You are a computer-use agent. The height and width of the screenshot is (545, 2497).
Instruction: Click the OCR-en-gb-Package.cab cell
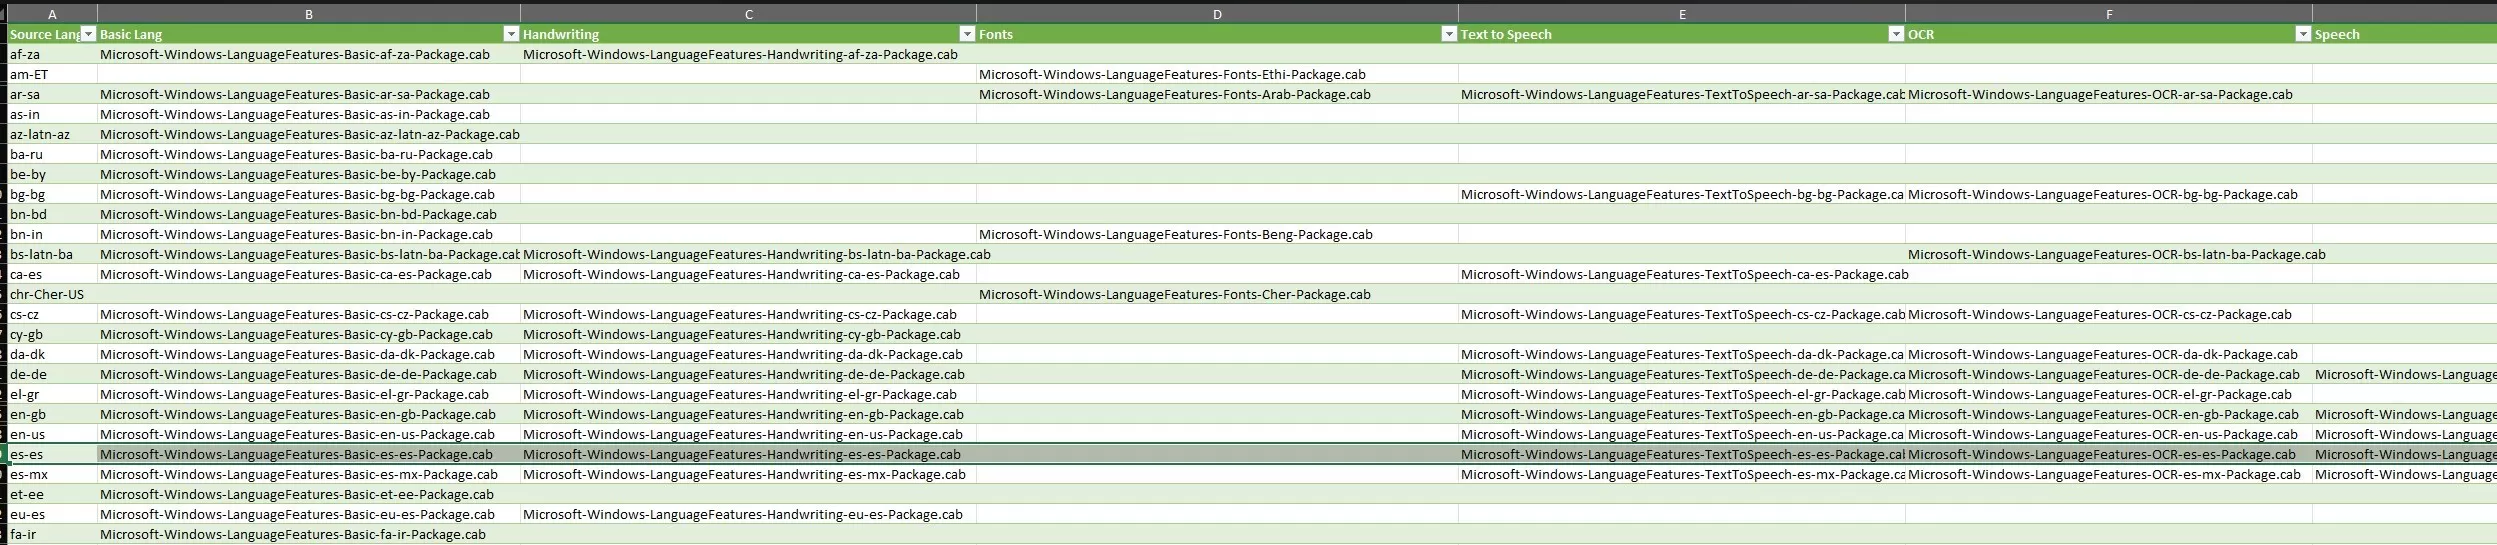(x=2109, y=414)
